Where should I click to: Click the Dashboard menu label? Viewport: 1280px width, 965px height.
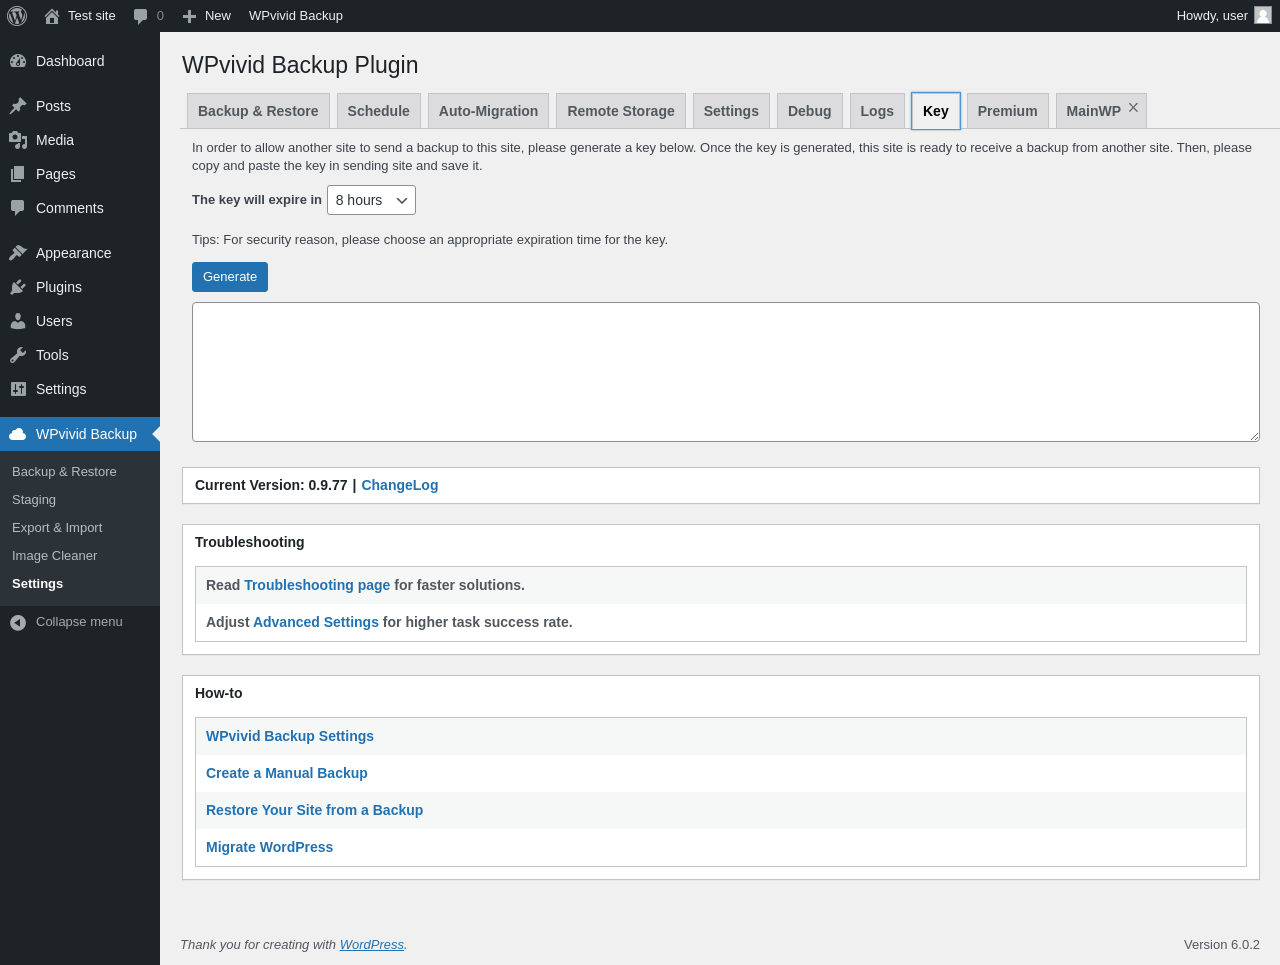pos(70,61)
